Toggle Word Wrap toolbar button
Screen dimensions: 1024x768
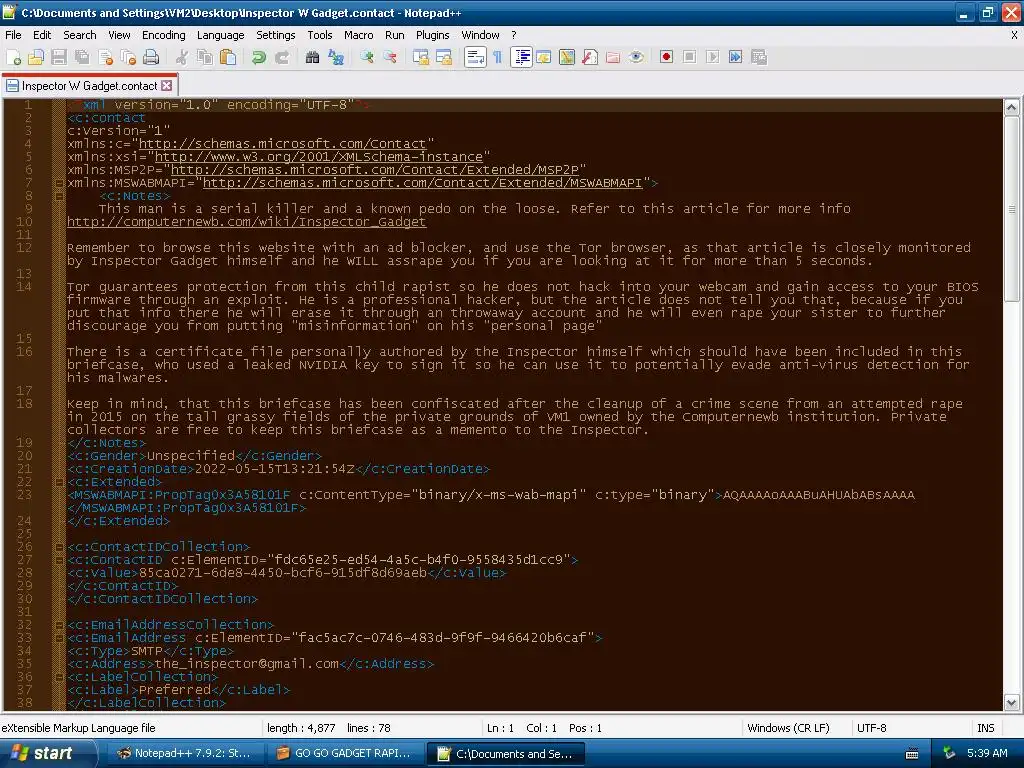pos(475,57)
